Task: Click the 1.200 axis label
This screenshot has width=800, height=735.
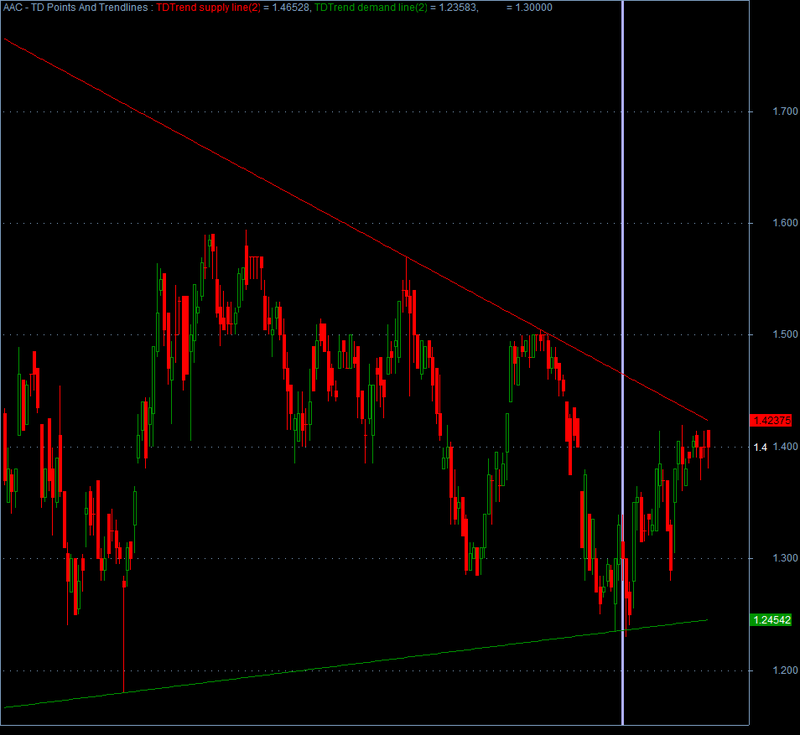Action: (785, 671)
